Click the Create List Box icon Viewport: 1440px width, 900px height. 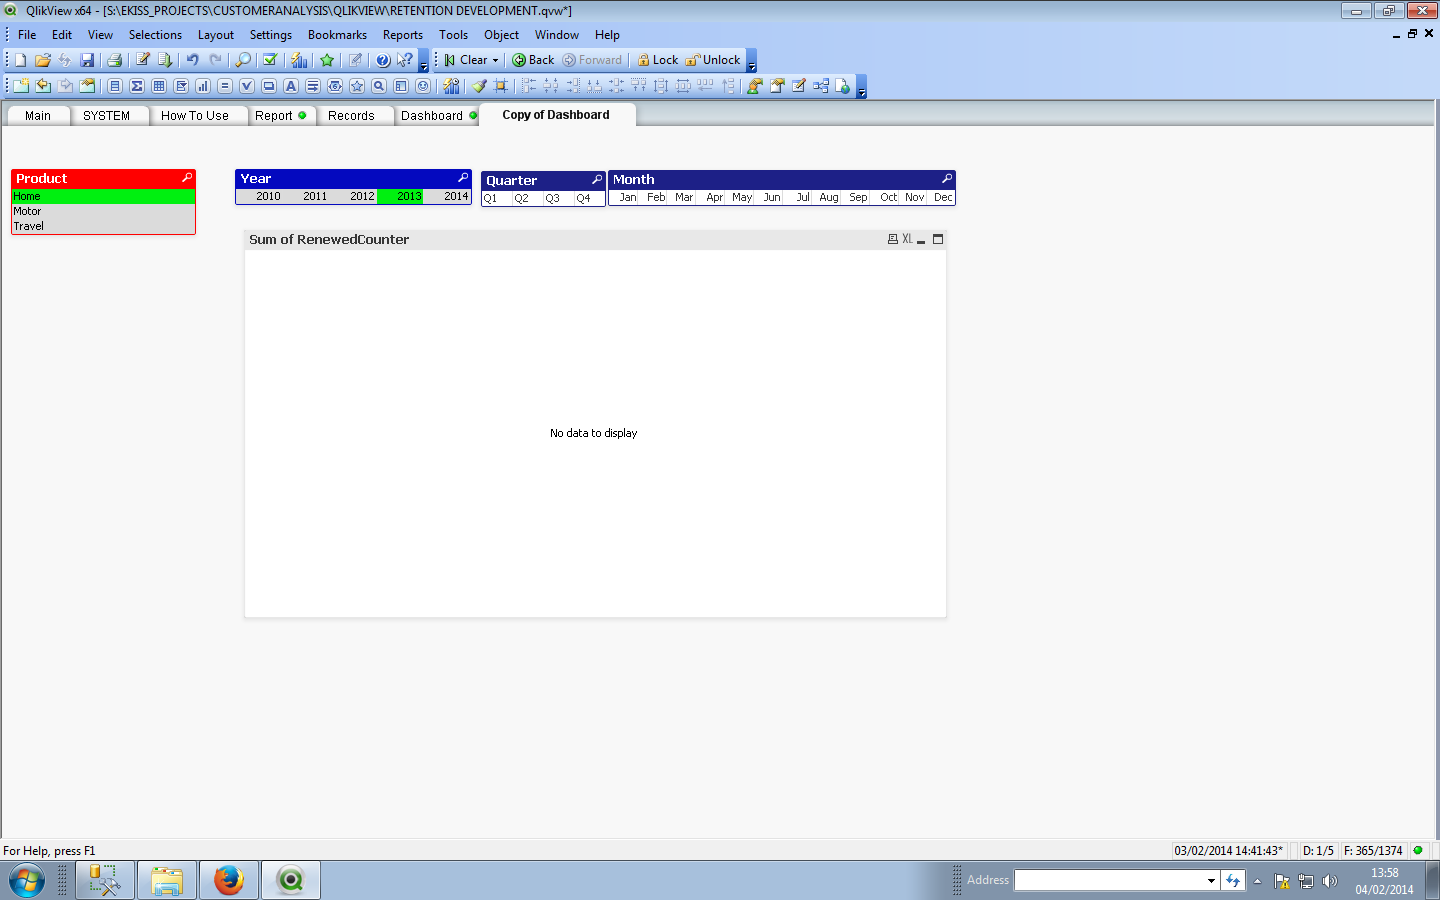click(x=115, y=86)
